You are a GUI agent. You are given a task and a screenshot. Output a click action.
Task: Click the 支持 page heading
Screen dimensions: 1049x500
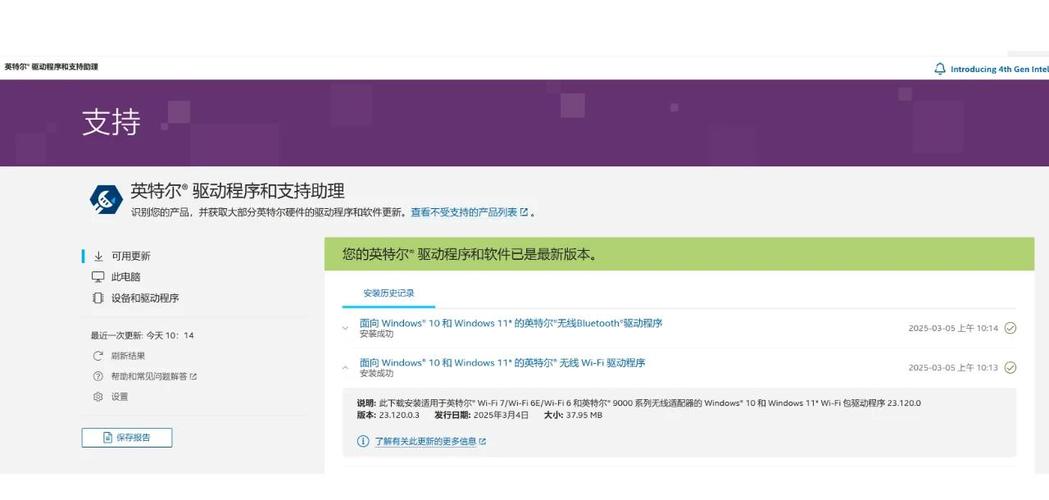point(111,122)
